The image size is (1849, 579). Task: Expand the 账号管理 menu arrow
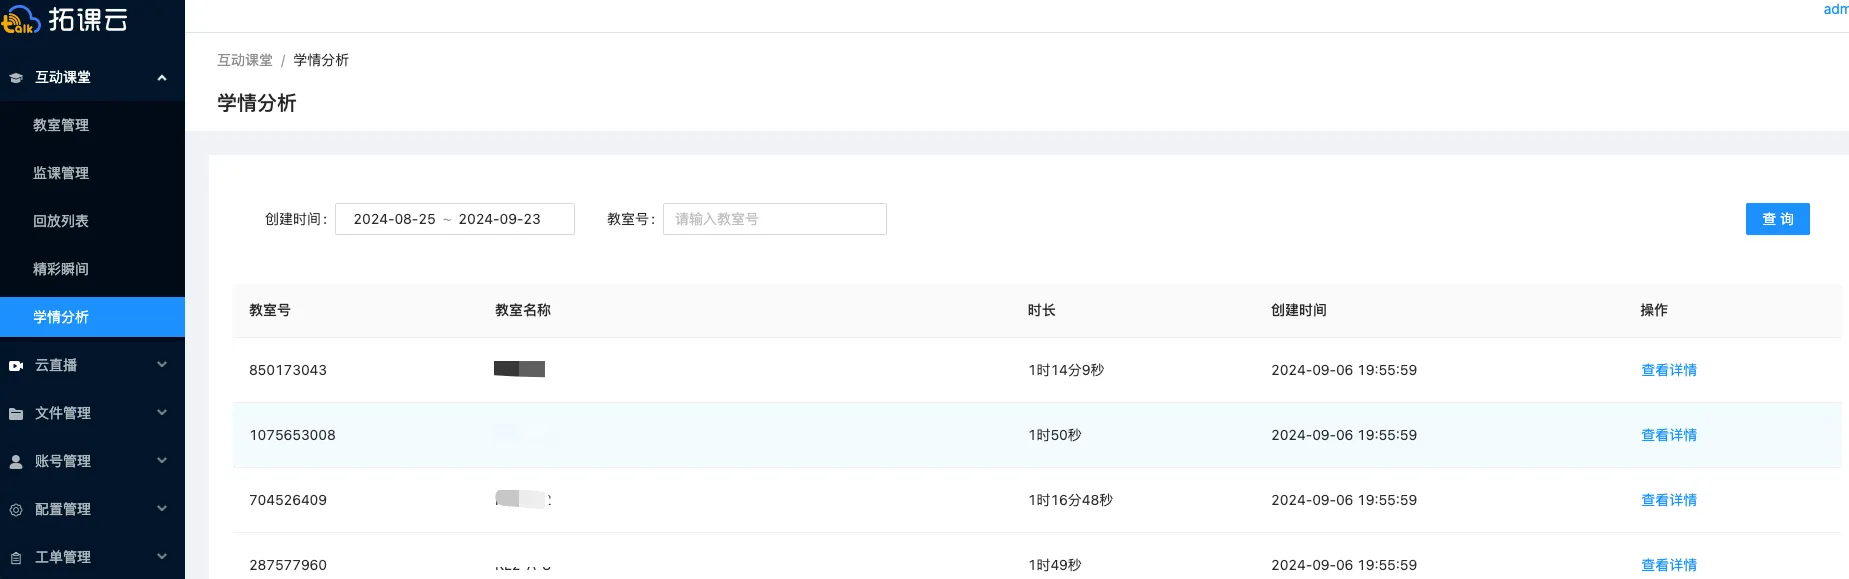pyautogui.click(x=162, y=461)
